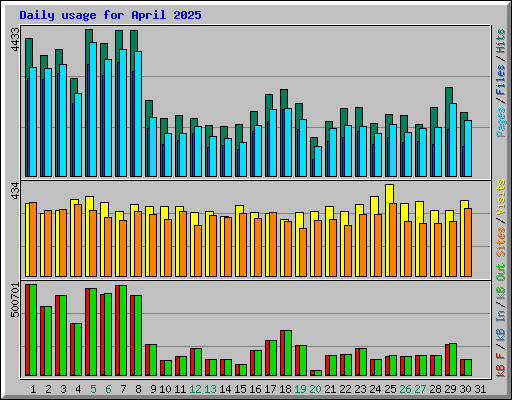Image resolution: width=512 pixels, height=400 pixels.
Task: Select the cyan Pages bar for day 20
Action: tap(318, 161)
